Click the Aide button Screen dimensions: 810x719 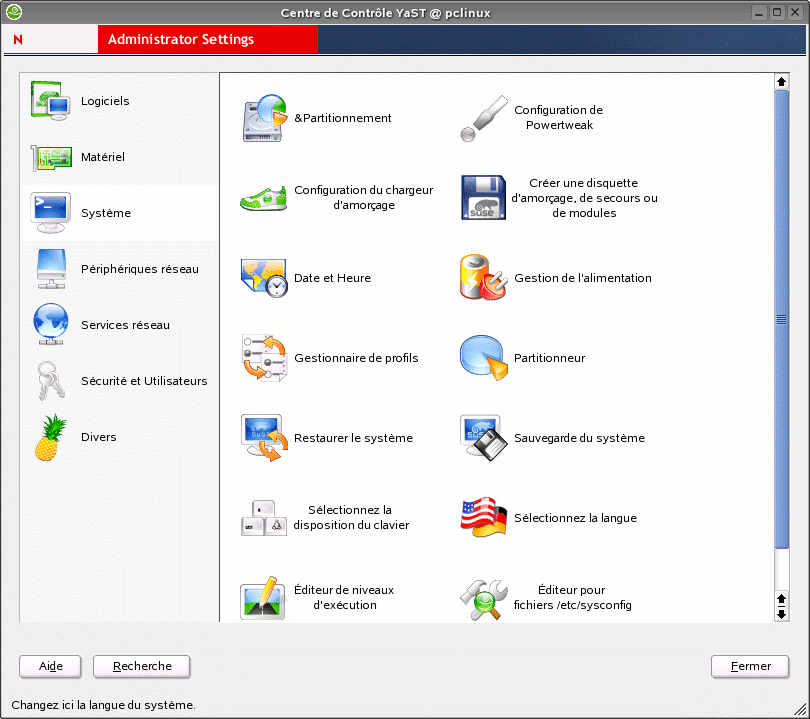50,666
